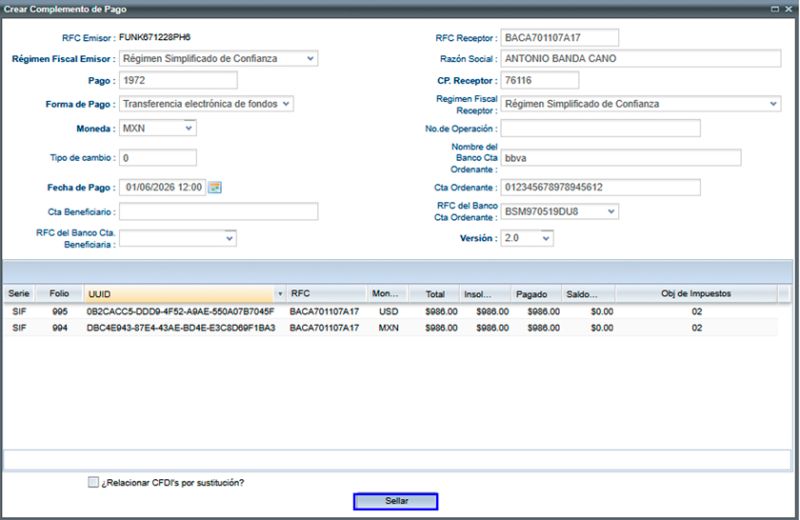Click Nombre del Banco Cta Ordenante field

tap(621, 158)
